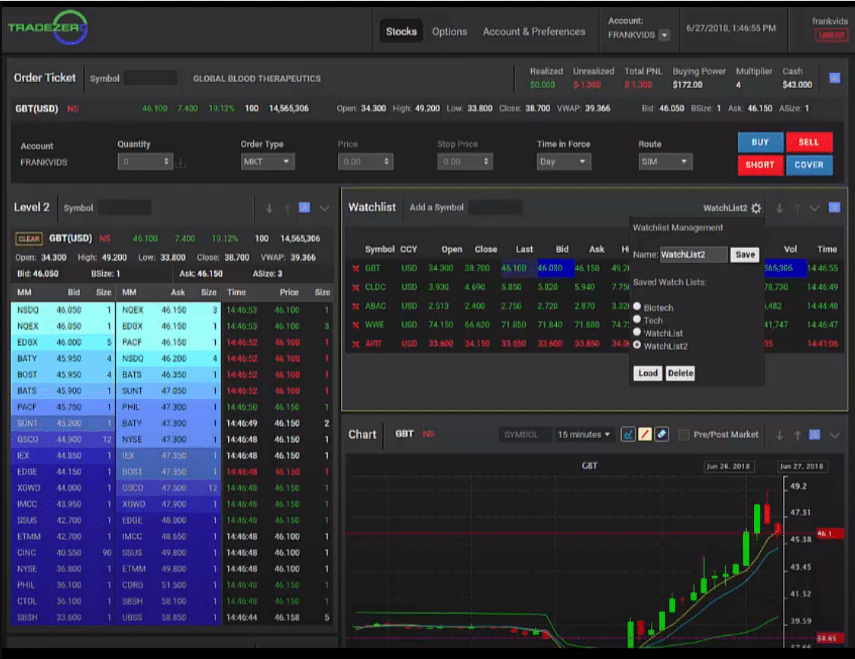Screen dimensions: 855x659
Task: Click the Chart down arrow icon
Action: click(780, 435)
